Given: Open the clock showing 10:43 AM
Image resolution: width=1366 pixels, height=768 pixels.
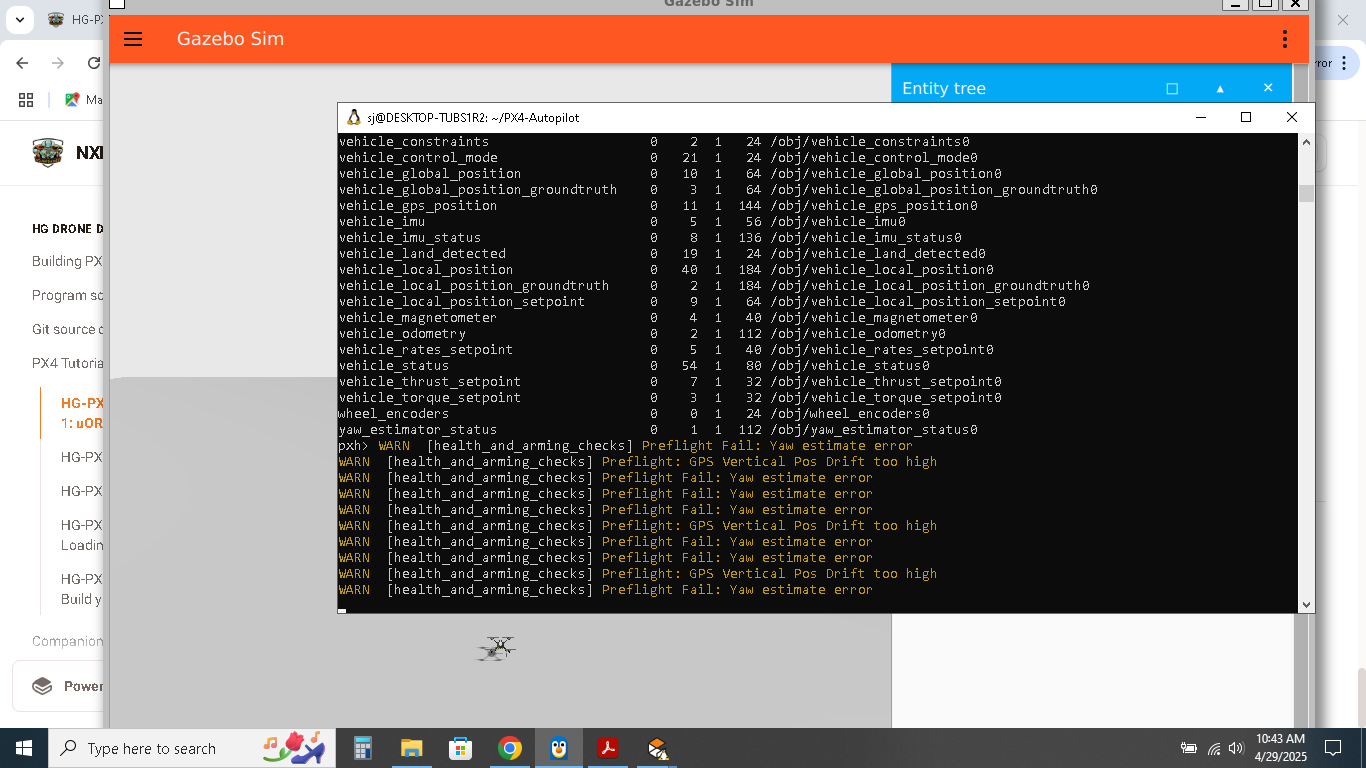Looking at the screenshot, I should point(1281,748).
